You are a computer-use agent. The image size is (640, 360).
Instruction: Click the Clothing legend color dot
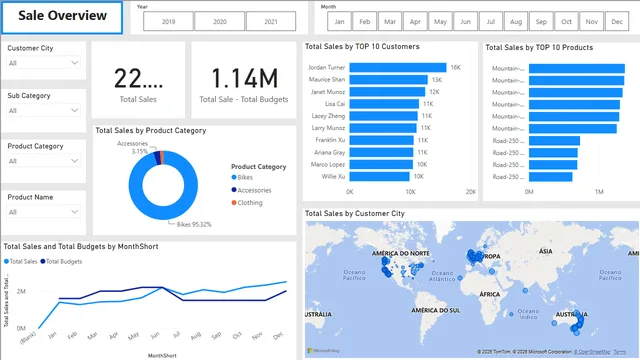click(x=234, y=202)
